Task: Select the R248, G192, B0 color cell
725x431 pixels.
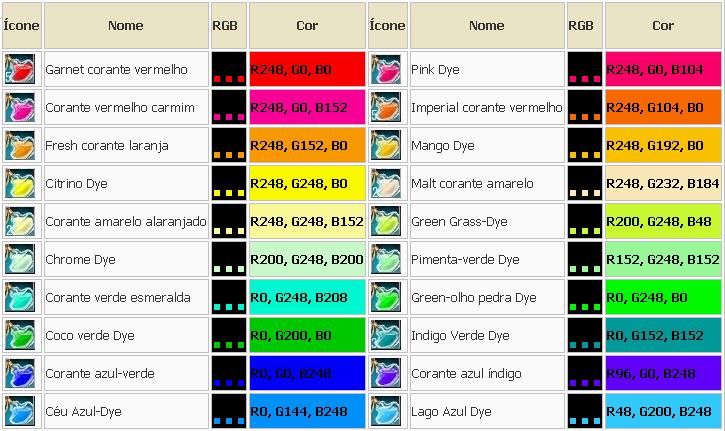Action: (x=663, y=145)
